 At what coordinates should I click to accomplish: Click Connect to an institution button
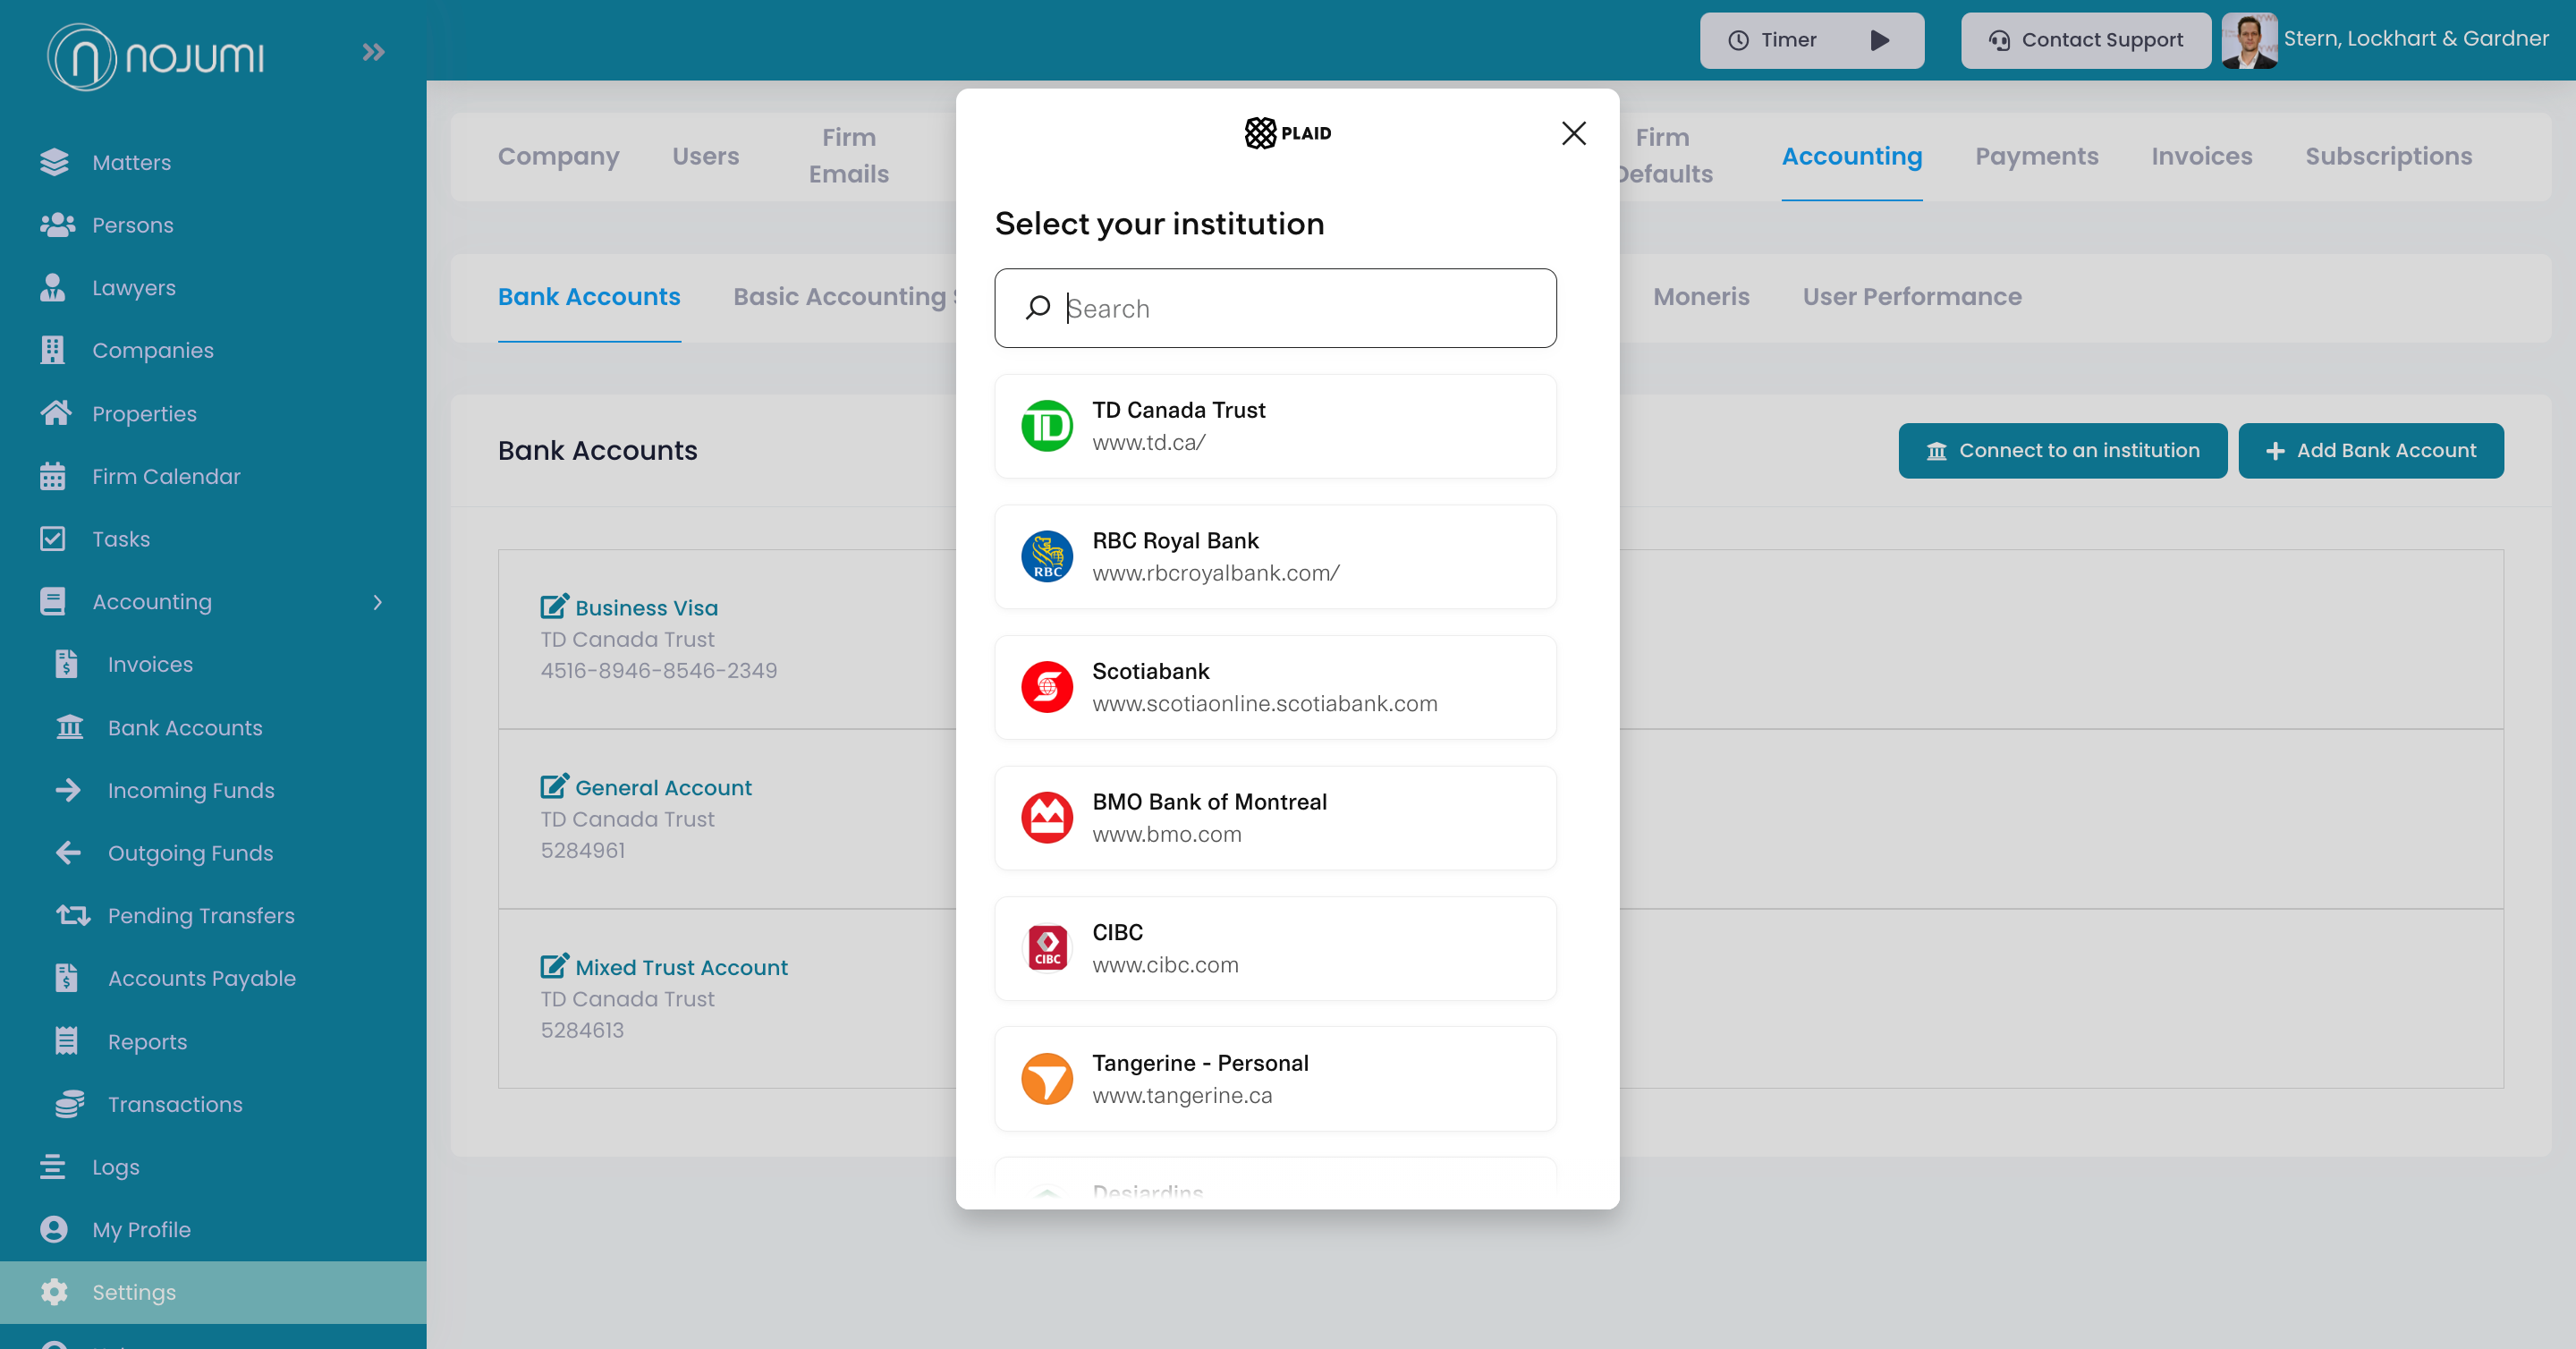tap(2063, 450)
